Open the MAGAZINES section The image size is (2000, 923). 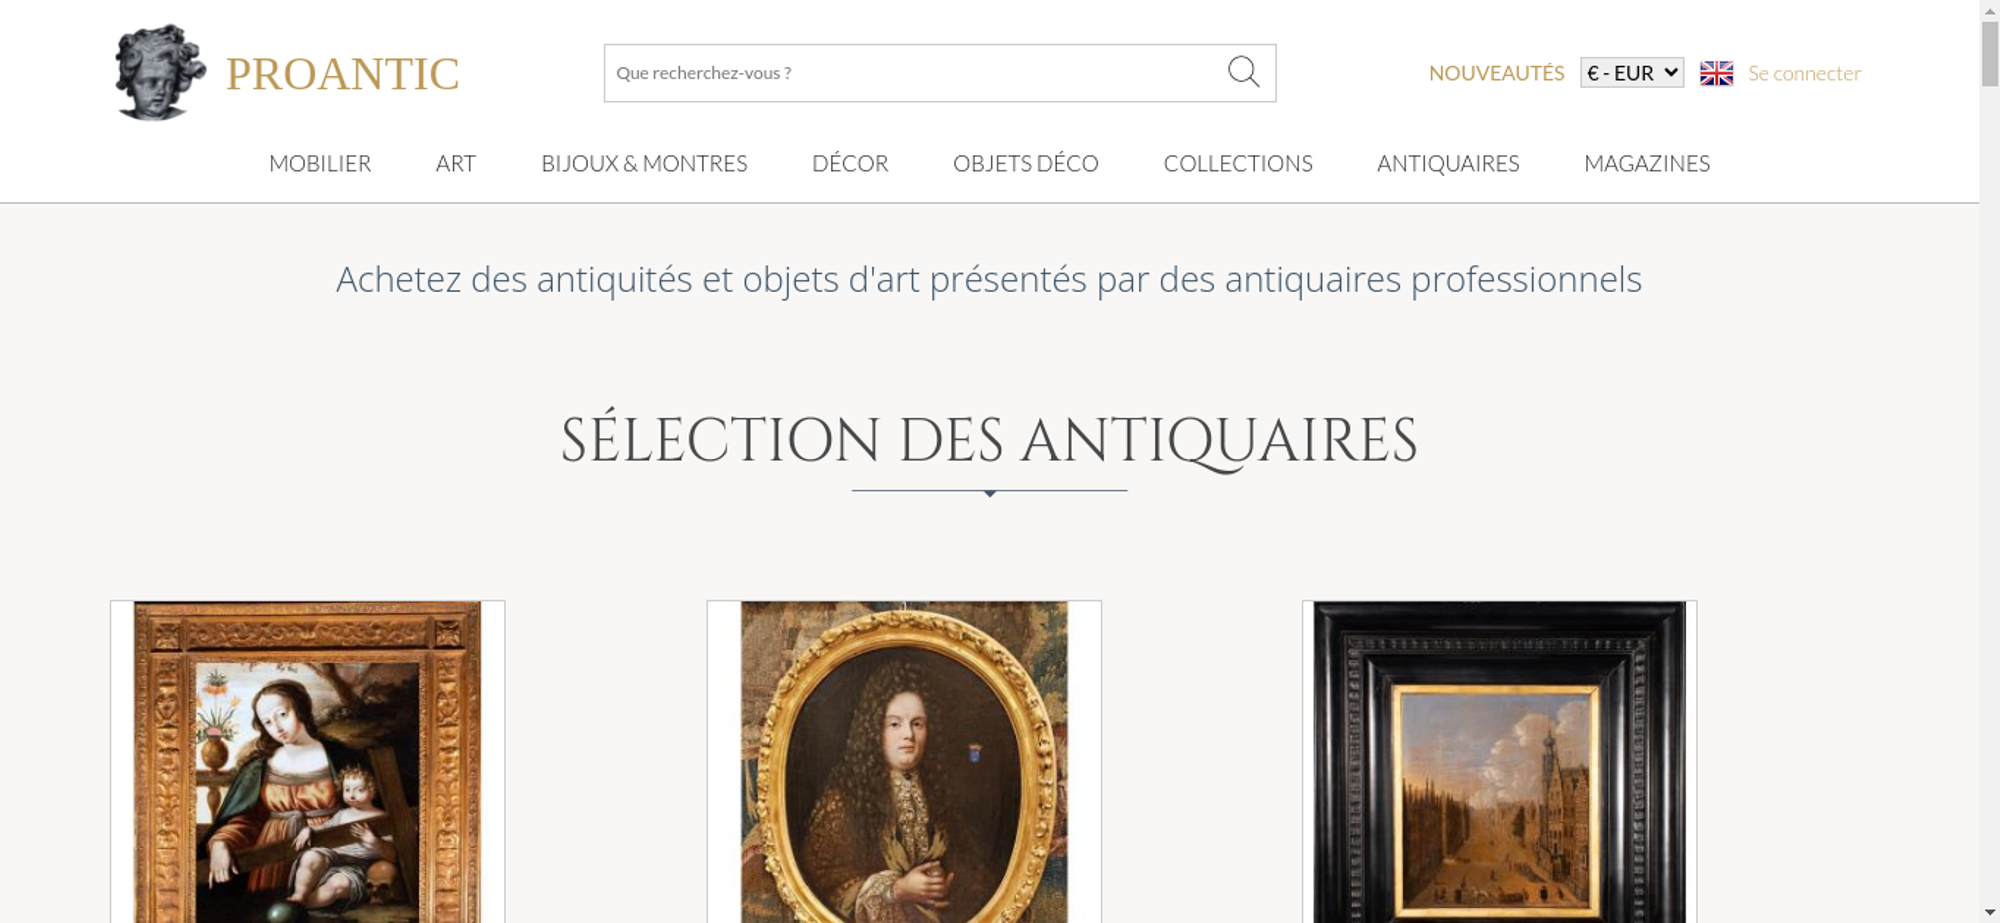tap(1647, 163)
